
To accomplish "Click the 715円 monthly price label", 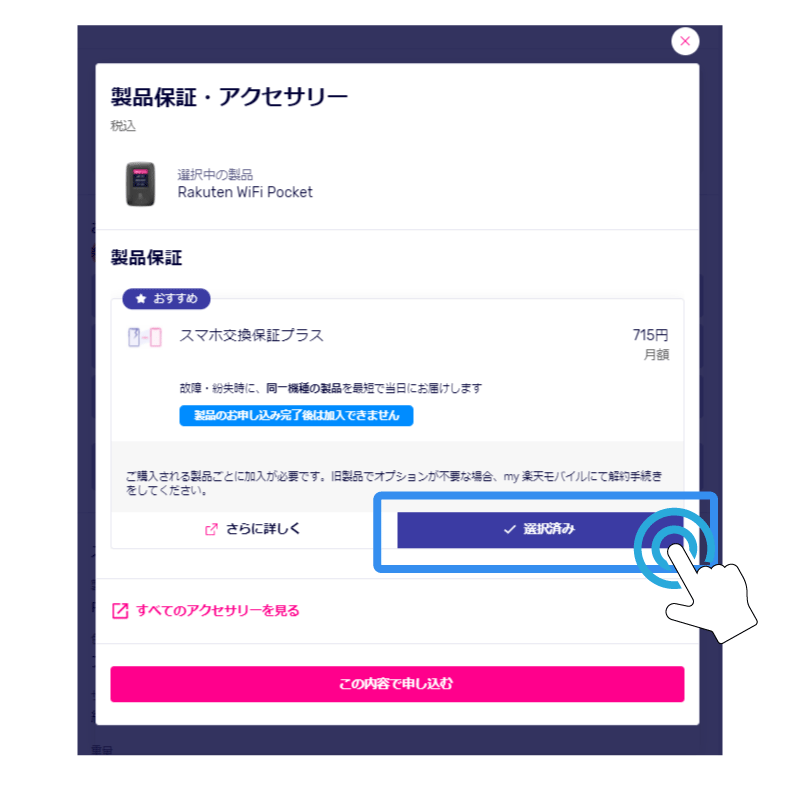I will tap(651, 335).
